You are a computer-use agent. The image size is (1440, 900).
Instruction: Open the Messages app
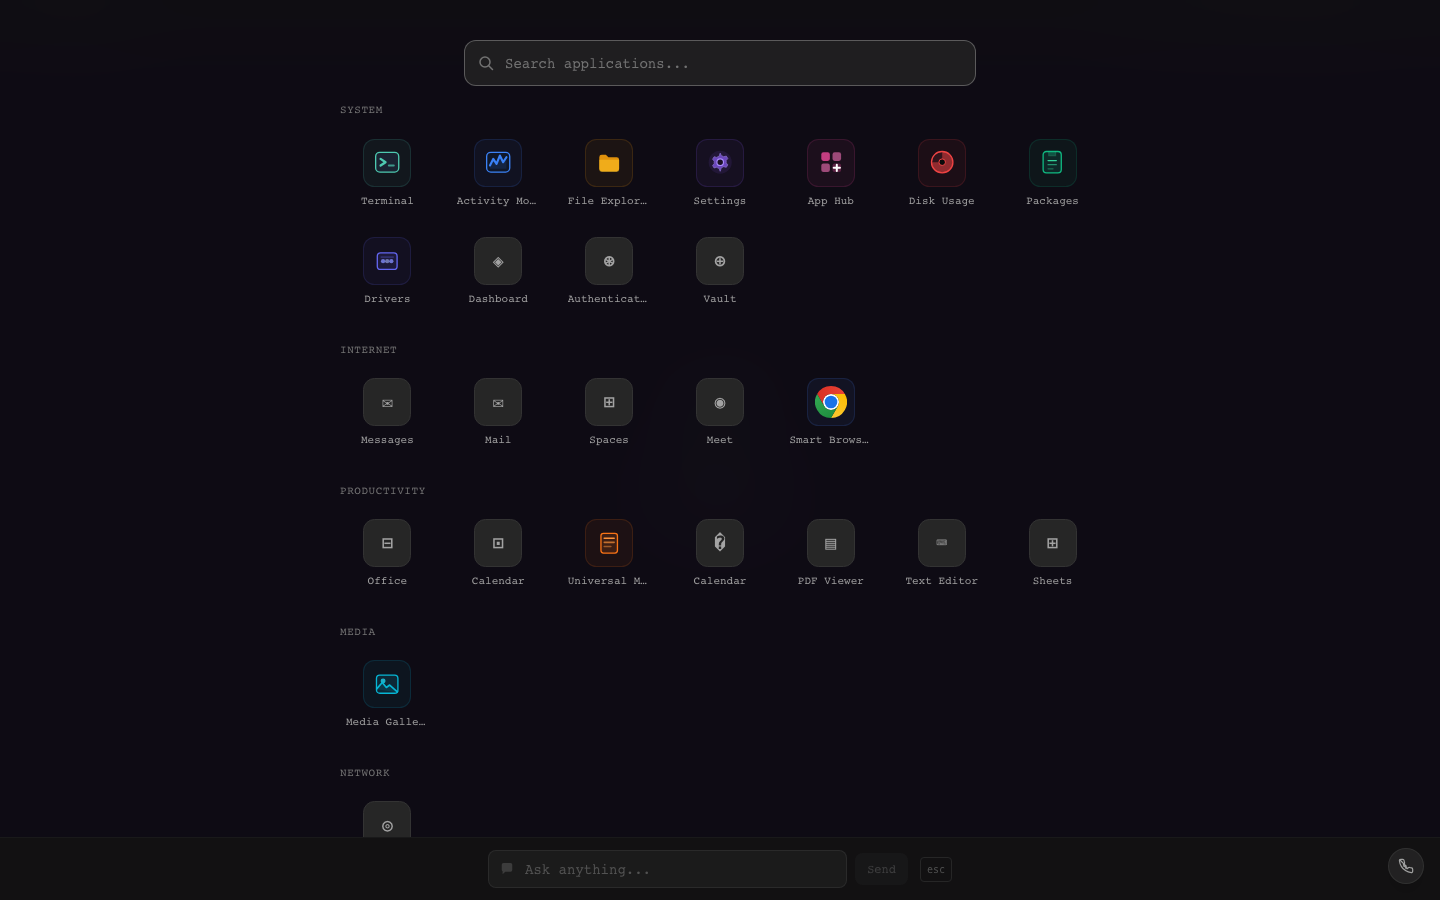click(387, 402)
